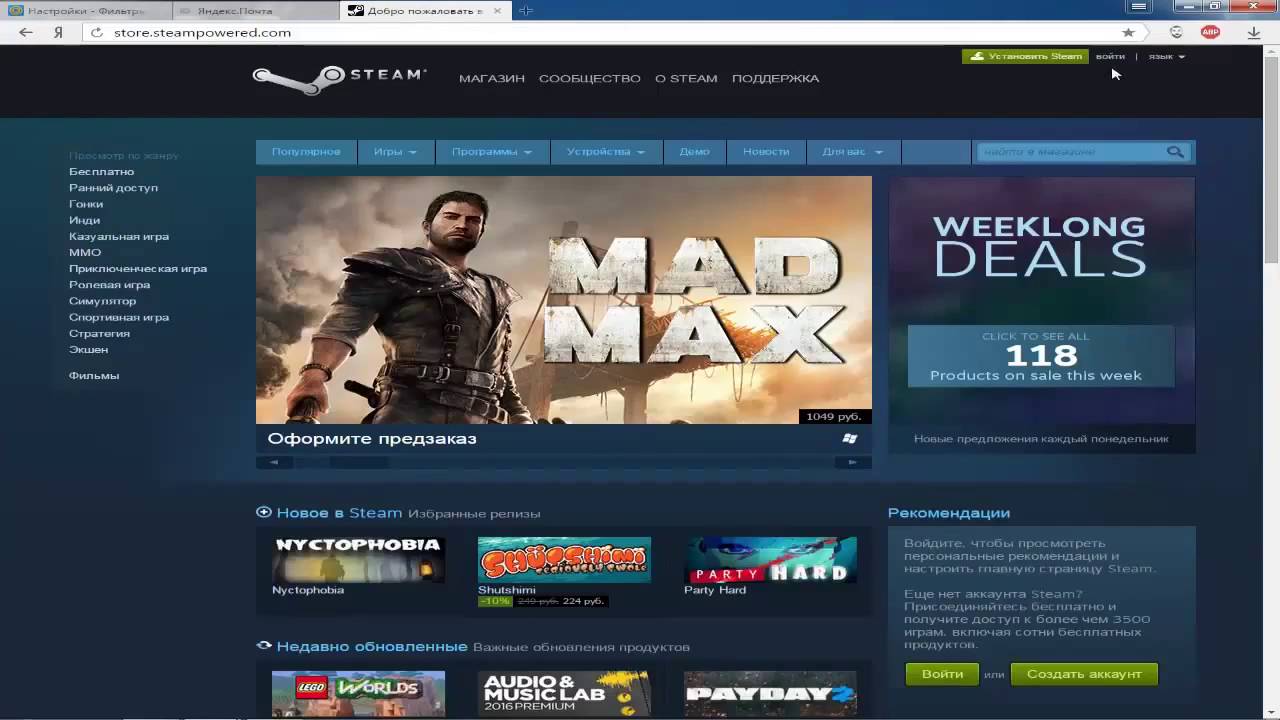Open the Shutshimi game thumbnail
This screenshot has width=1280, height=720.
(564, 560)
